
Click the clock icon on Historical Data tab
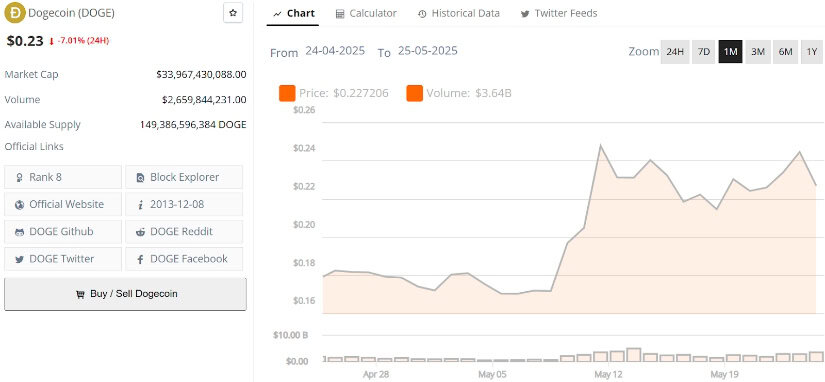(422, 14)
